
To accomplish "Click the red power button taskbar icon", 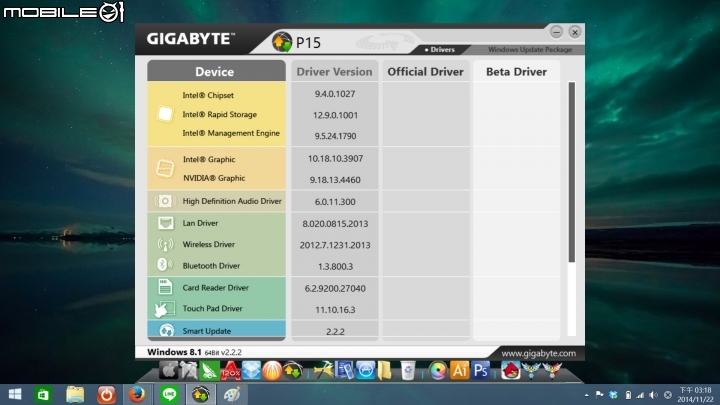I will coord(106,394).
